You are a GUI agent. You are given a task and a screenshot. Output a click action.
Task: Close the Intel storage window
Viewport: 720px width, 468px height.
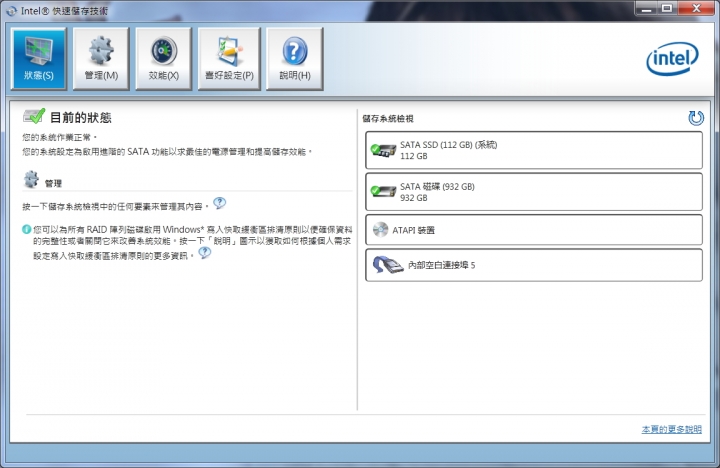[x=696, y=8]
